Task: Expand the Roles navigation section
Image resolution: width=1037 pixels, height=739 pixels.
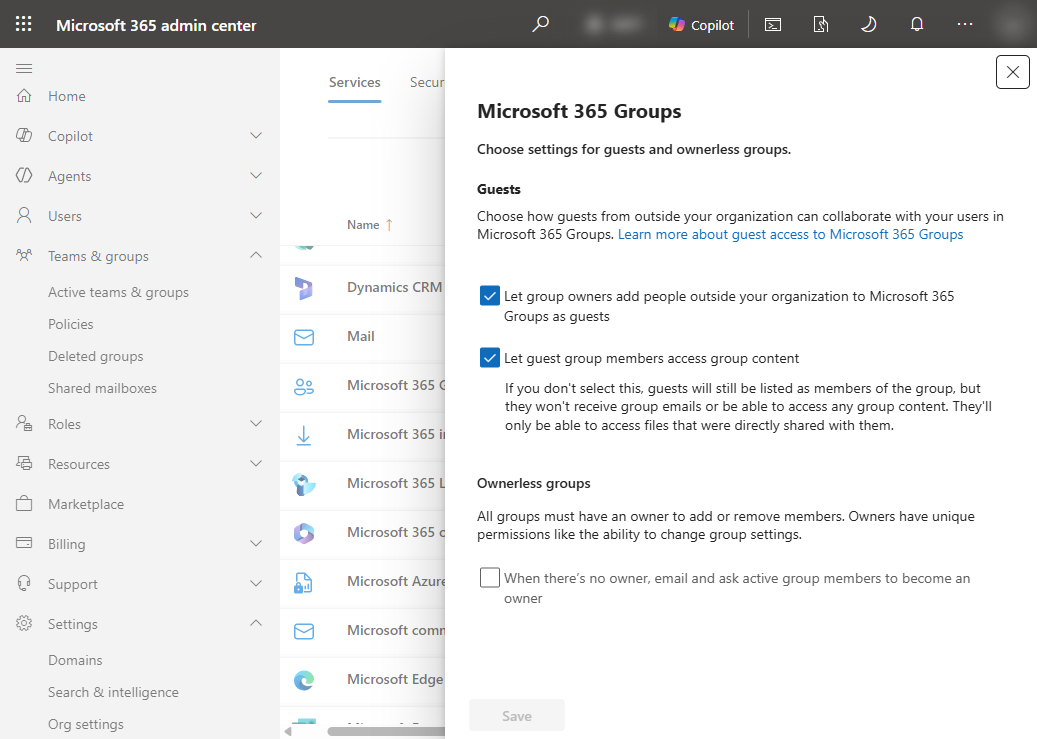Action: (256, 423)
